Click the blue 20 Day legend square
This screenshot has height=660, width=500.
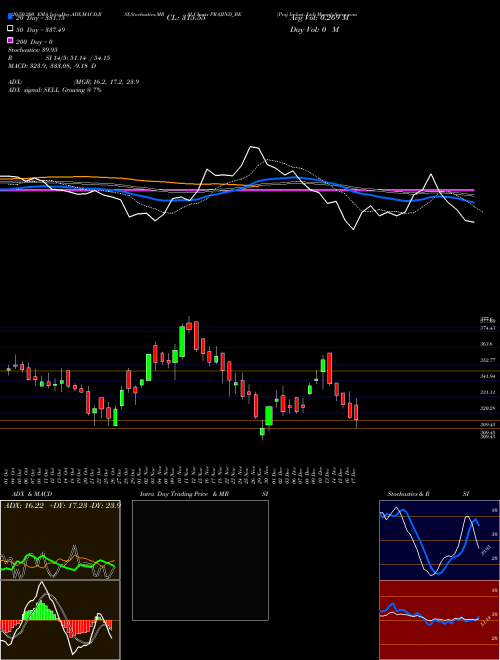pos(10,16)
